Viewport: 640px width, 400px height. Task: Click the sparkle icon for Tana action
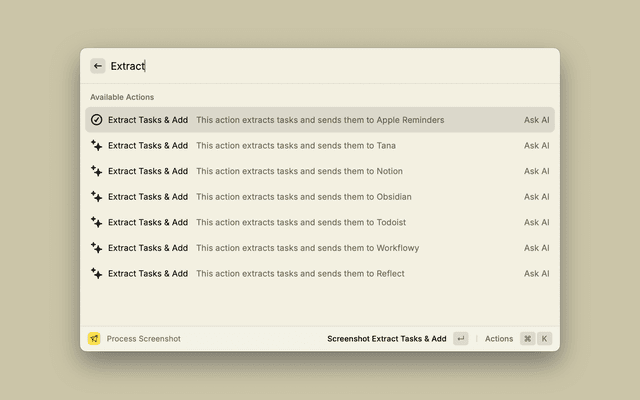click(x=96, y=146)
